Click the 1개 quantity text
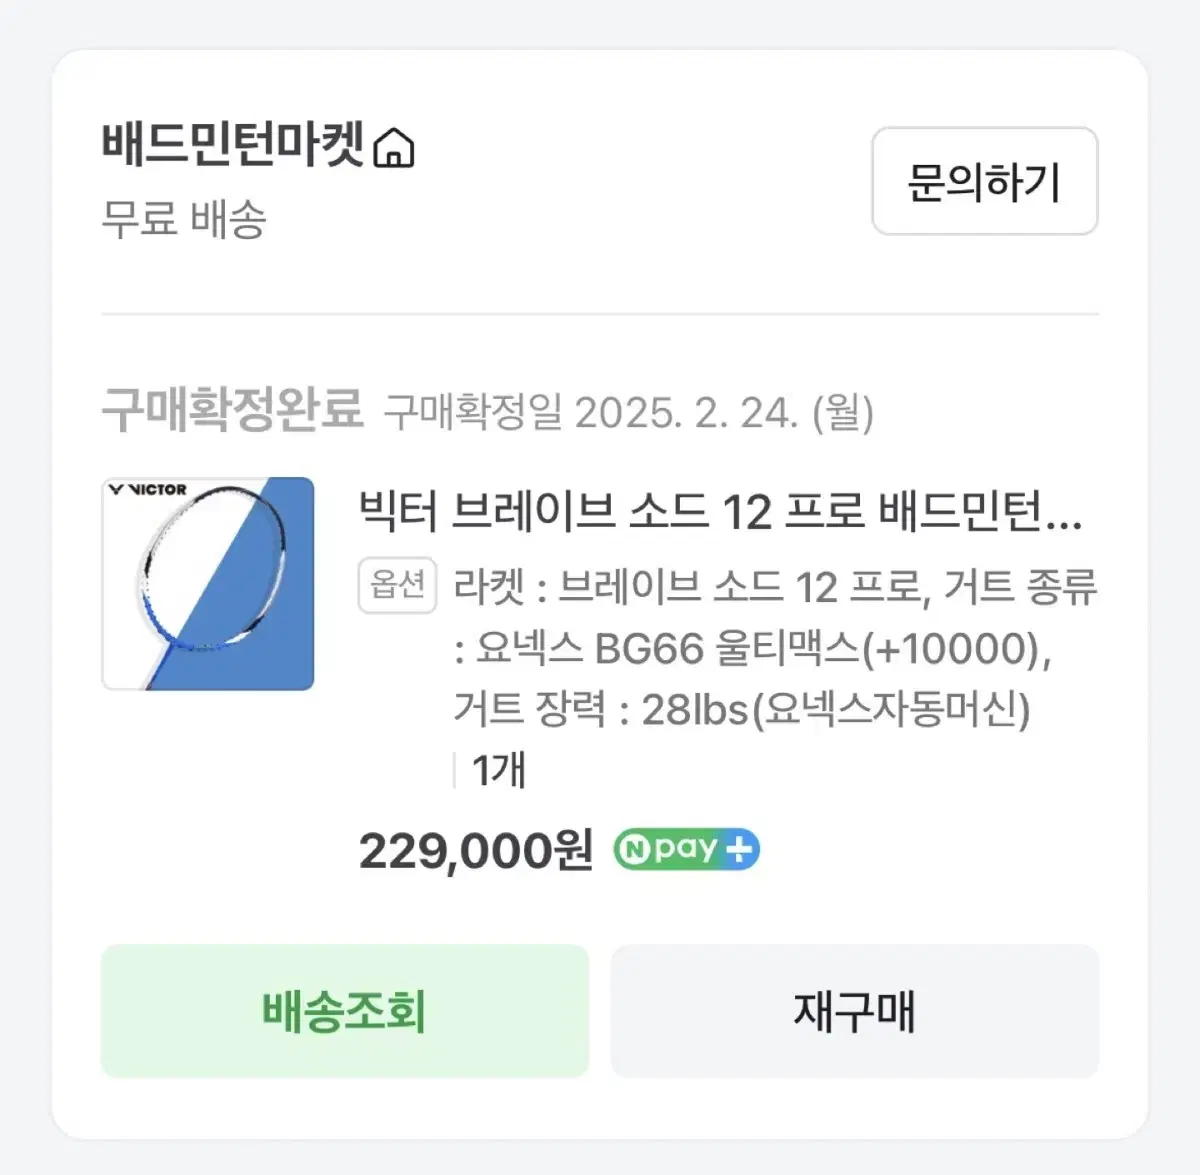 coord(498,771)
